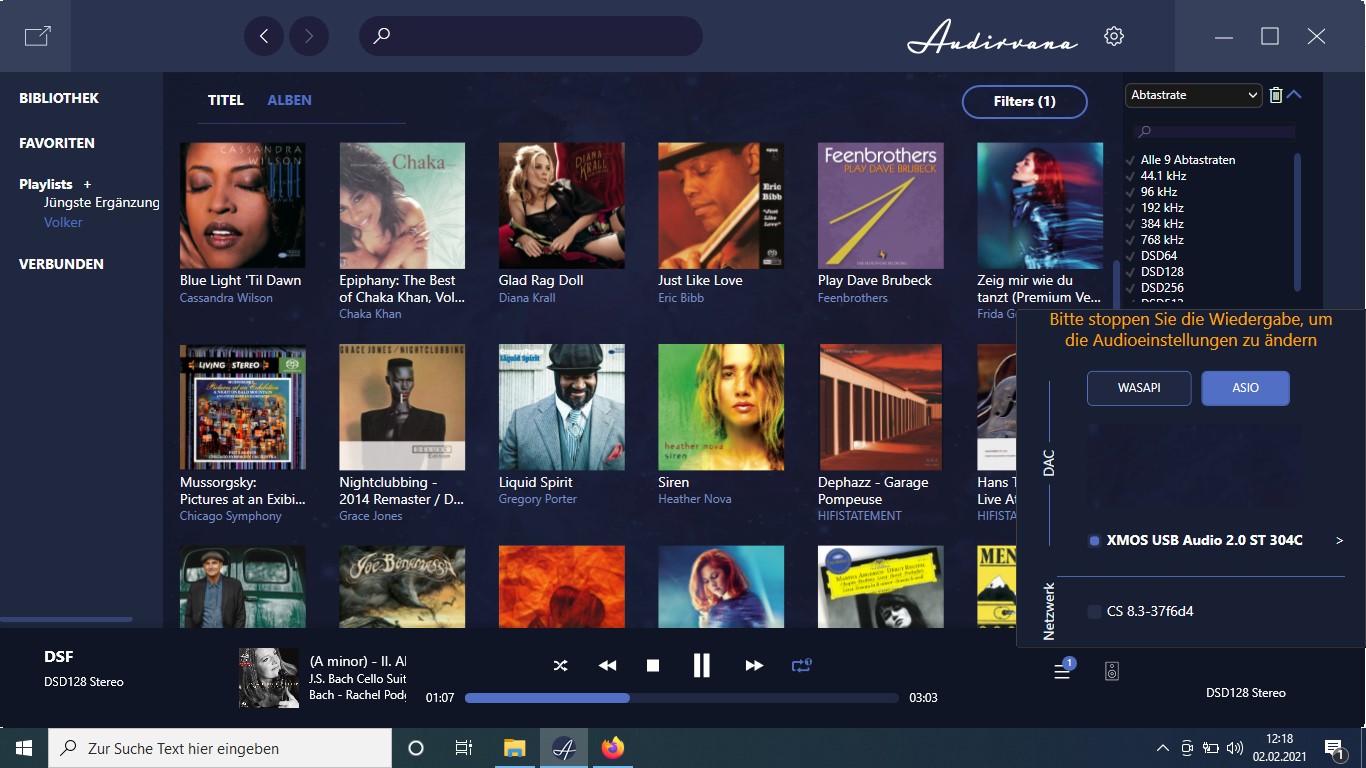The image size is (1366, 768).
Task: Select XMOS USB Audio 2.0 ST 304C device
Action: [x=1204, y=540]
